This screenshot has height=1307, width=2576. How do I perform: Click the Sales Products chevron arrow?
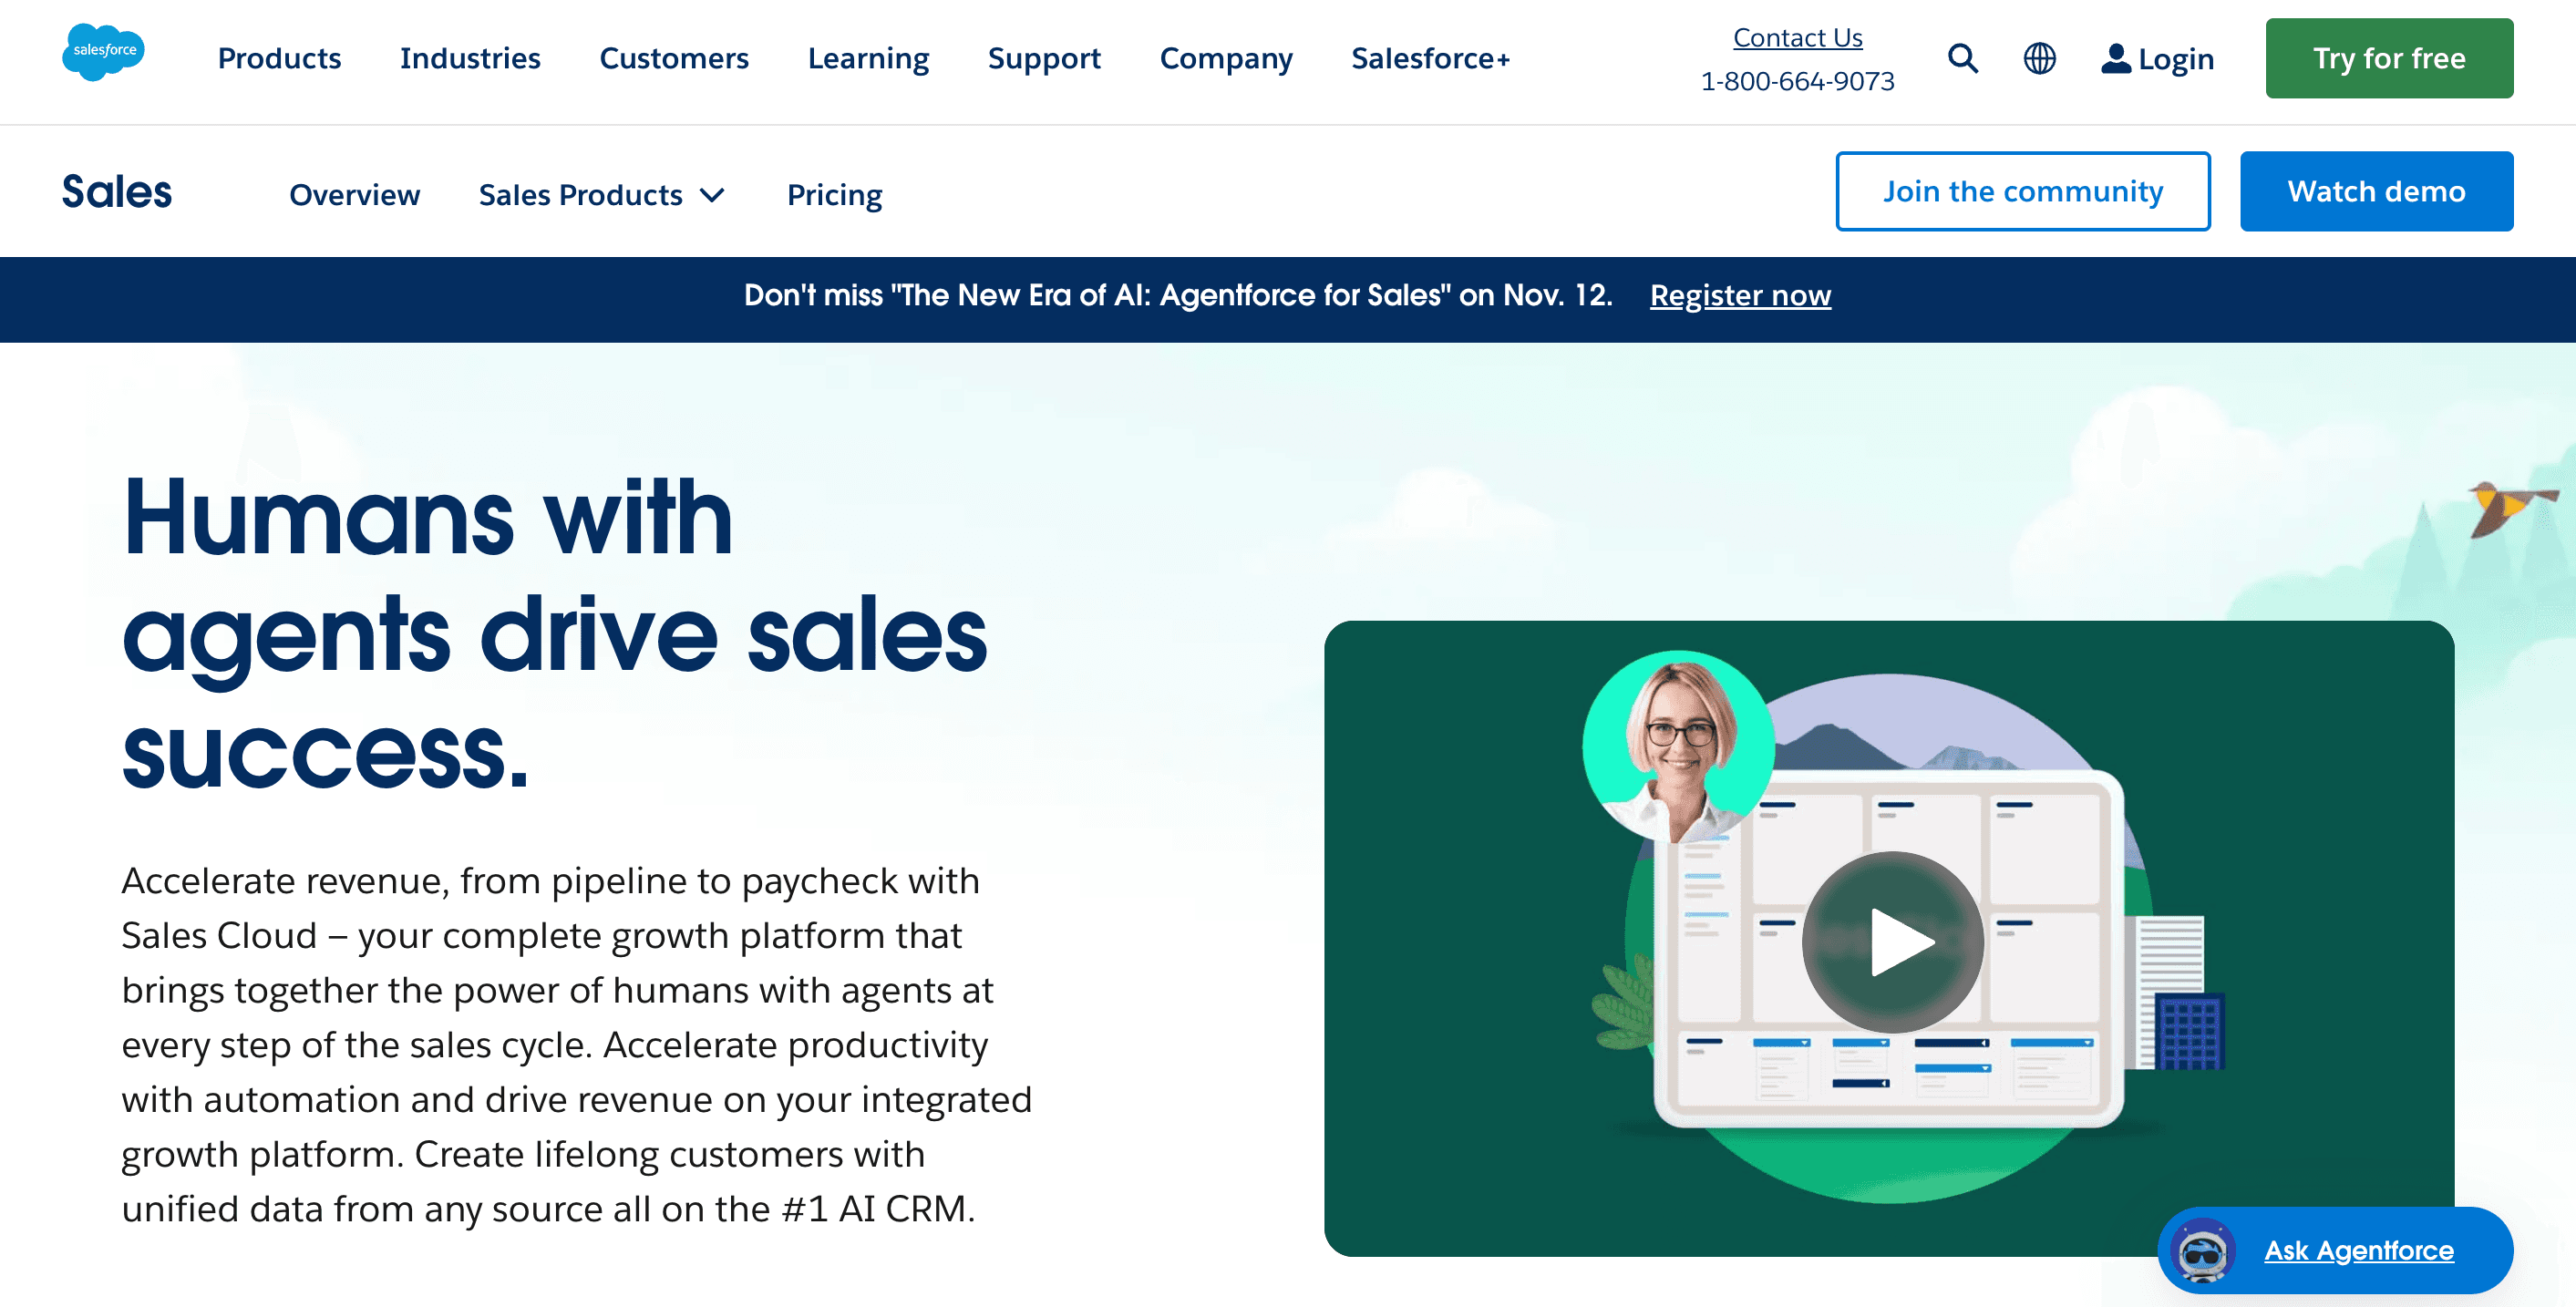pyautogui.click(x=712, y=195)
